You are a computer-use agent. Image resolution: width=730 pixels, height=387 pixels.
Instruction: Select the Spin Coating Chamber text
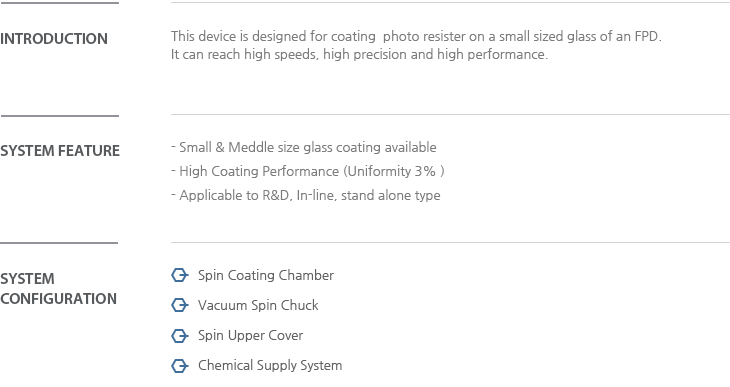(266, 275)
